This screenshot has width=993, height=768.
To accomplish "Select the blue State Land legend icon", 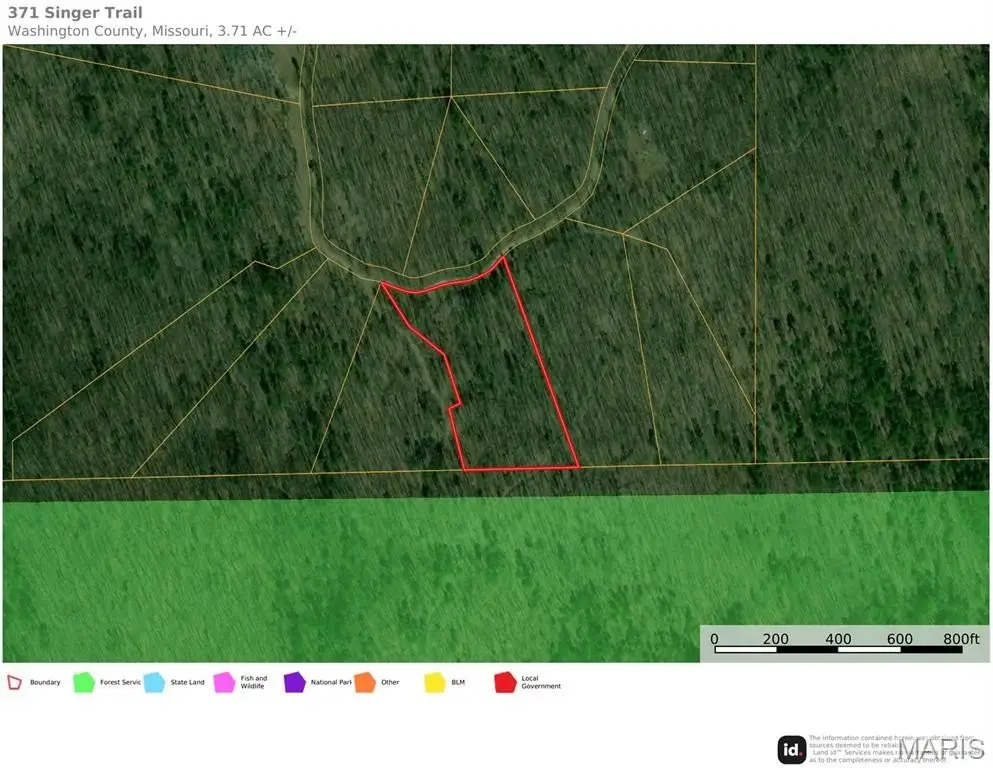I will click(x=154, y=683).
